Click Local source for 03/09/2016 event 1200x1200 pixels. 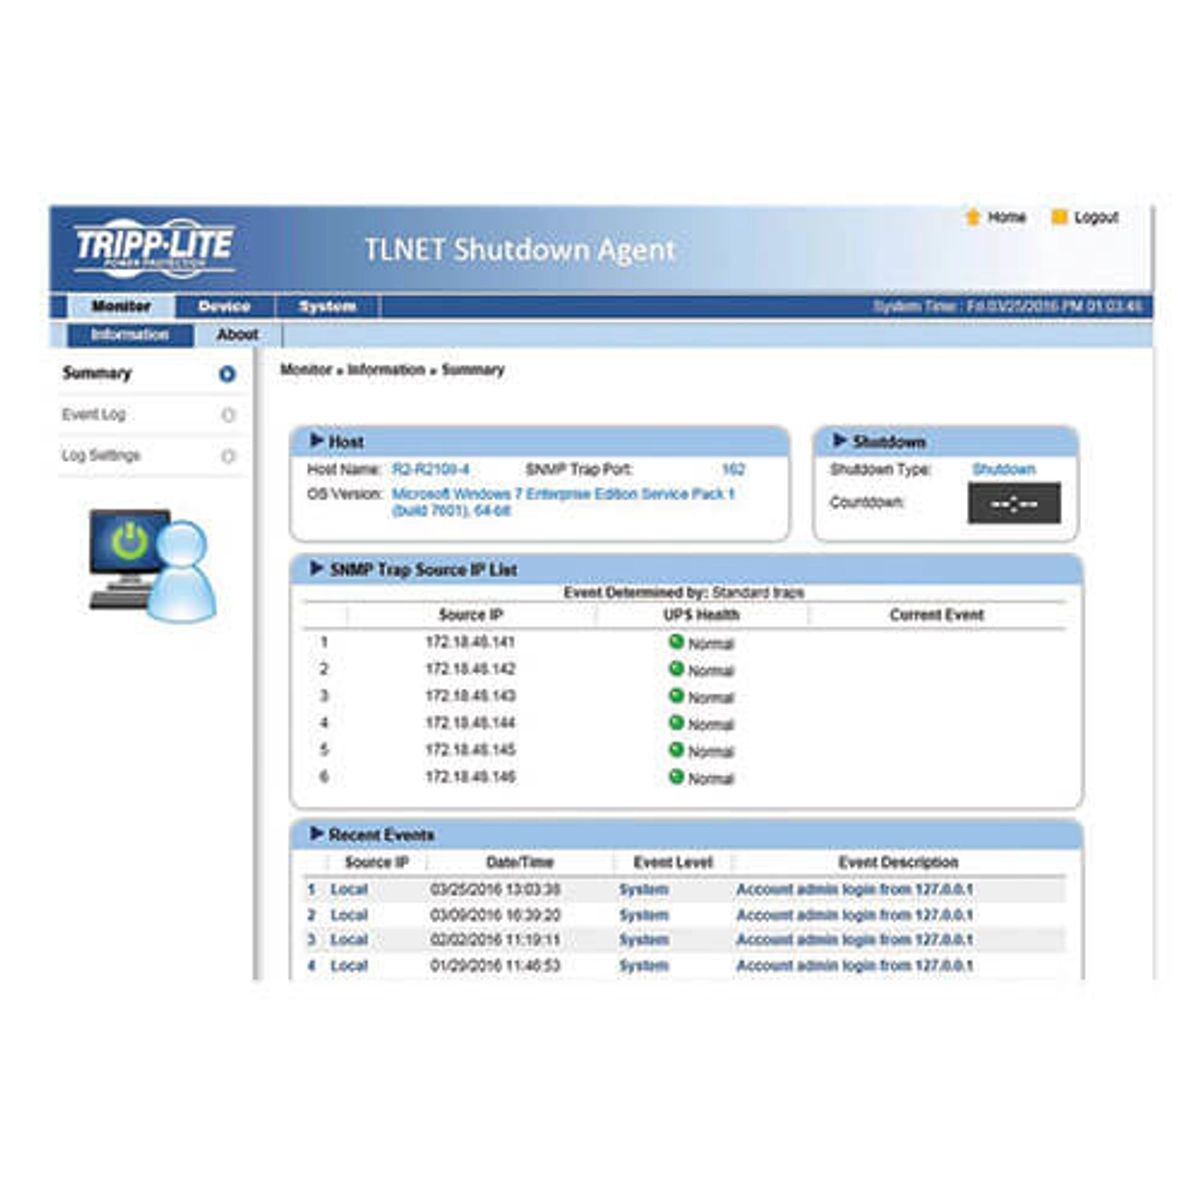(x=349, y=915)
